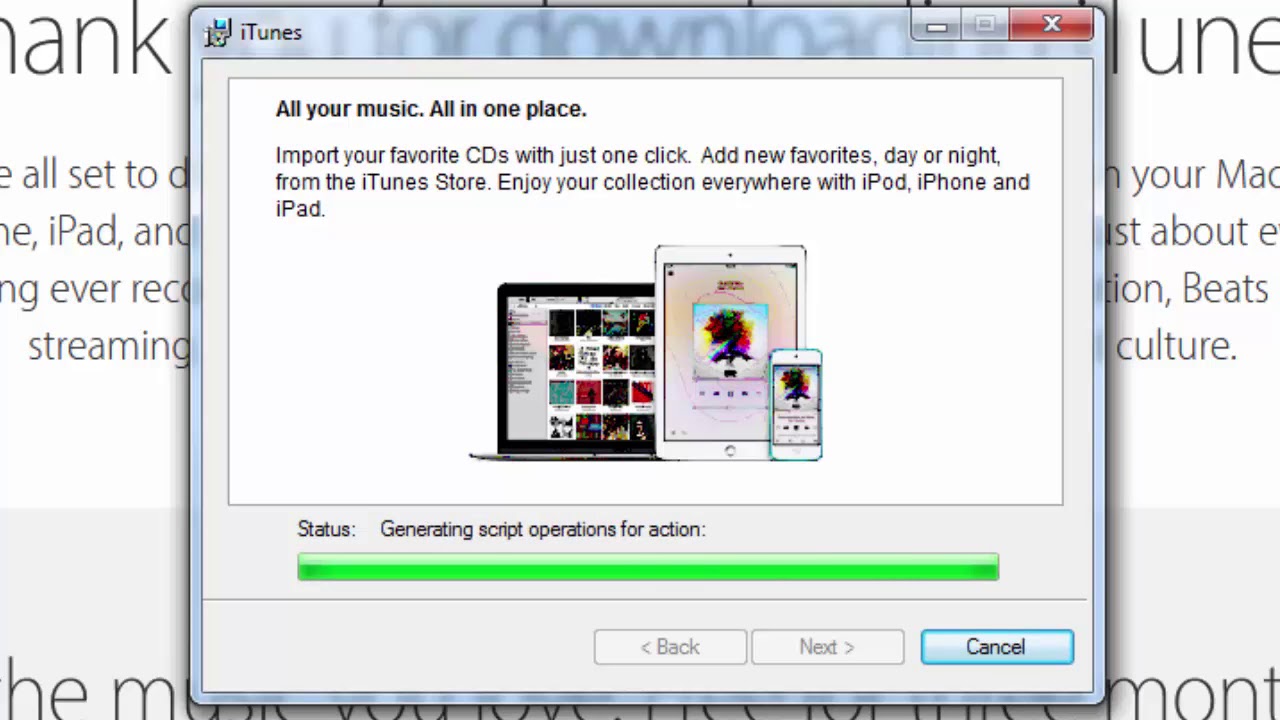Click the iTunes installer icon in title bar
The image size is (1280, 720).
pyautogui.click(x=218, y=33)
